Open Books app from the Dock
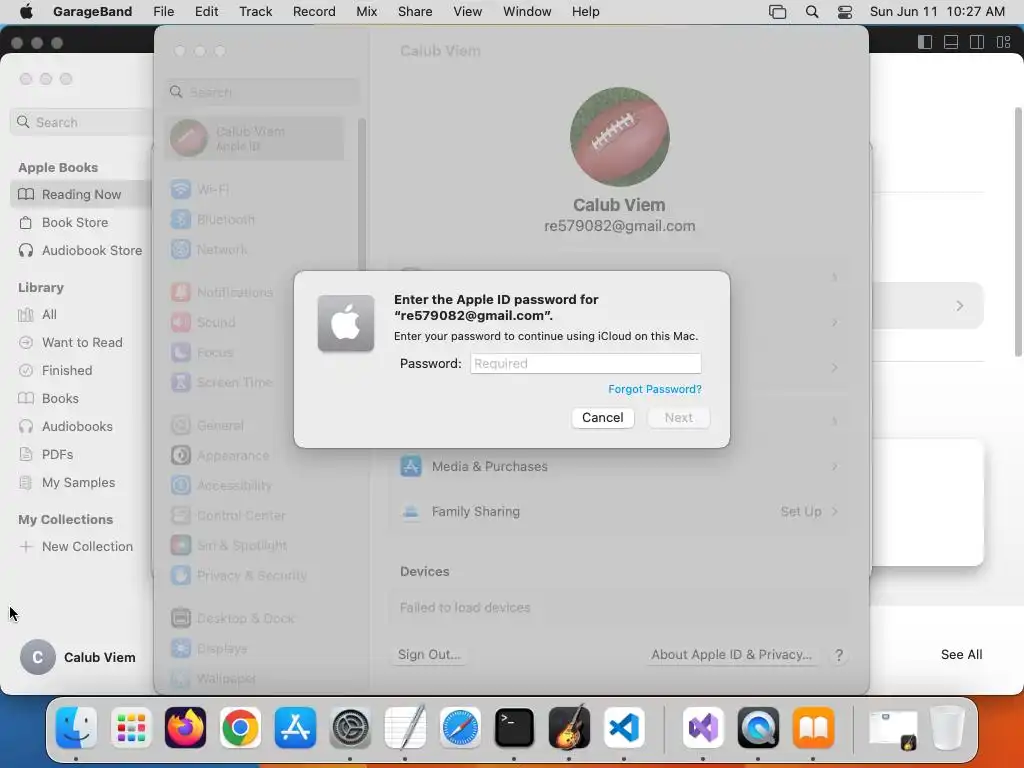This screenshot has width=1024, height=768. [x=813, y=728]
